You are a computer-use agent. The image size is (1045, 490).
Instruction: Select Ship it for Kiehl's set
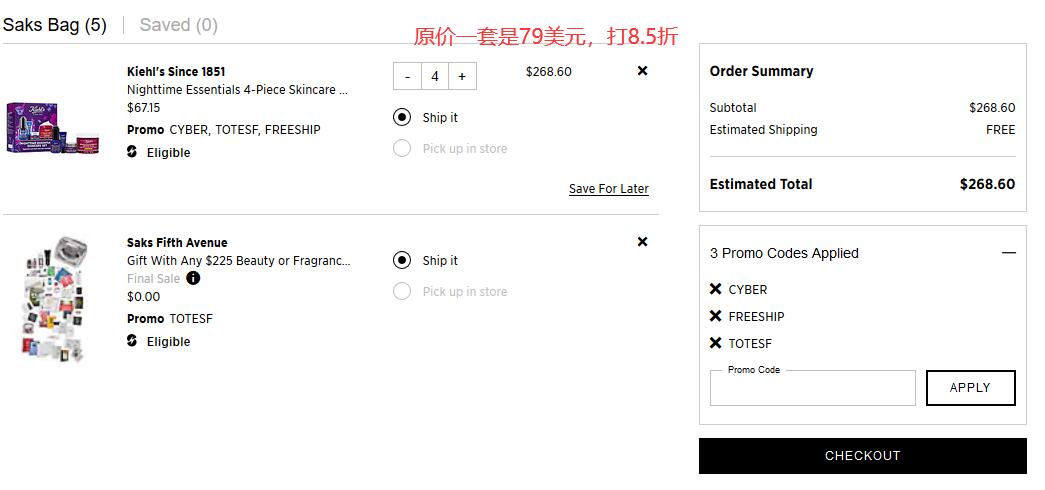point(402,117)
